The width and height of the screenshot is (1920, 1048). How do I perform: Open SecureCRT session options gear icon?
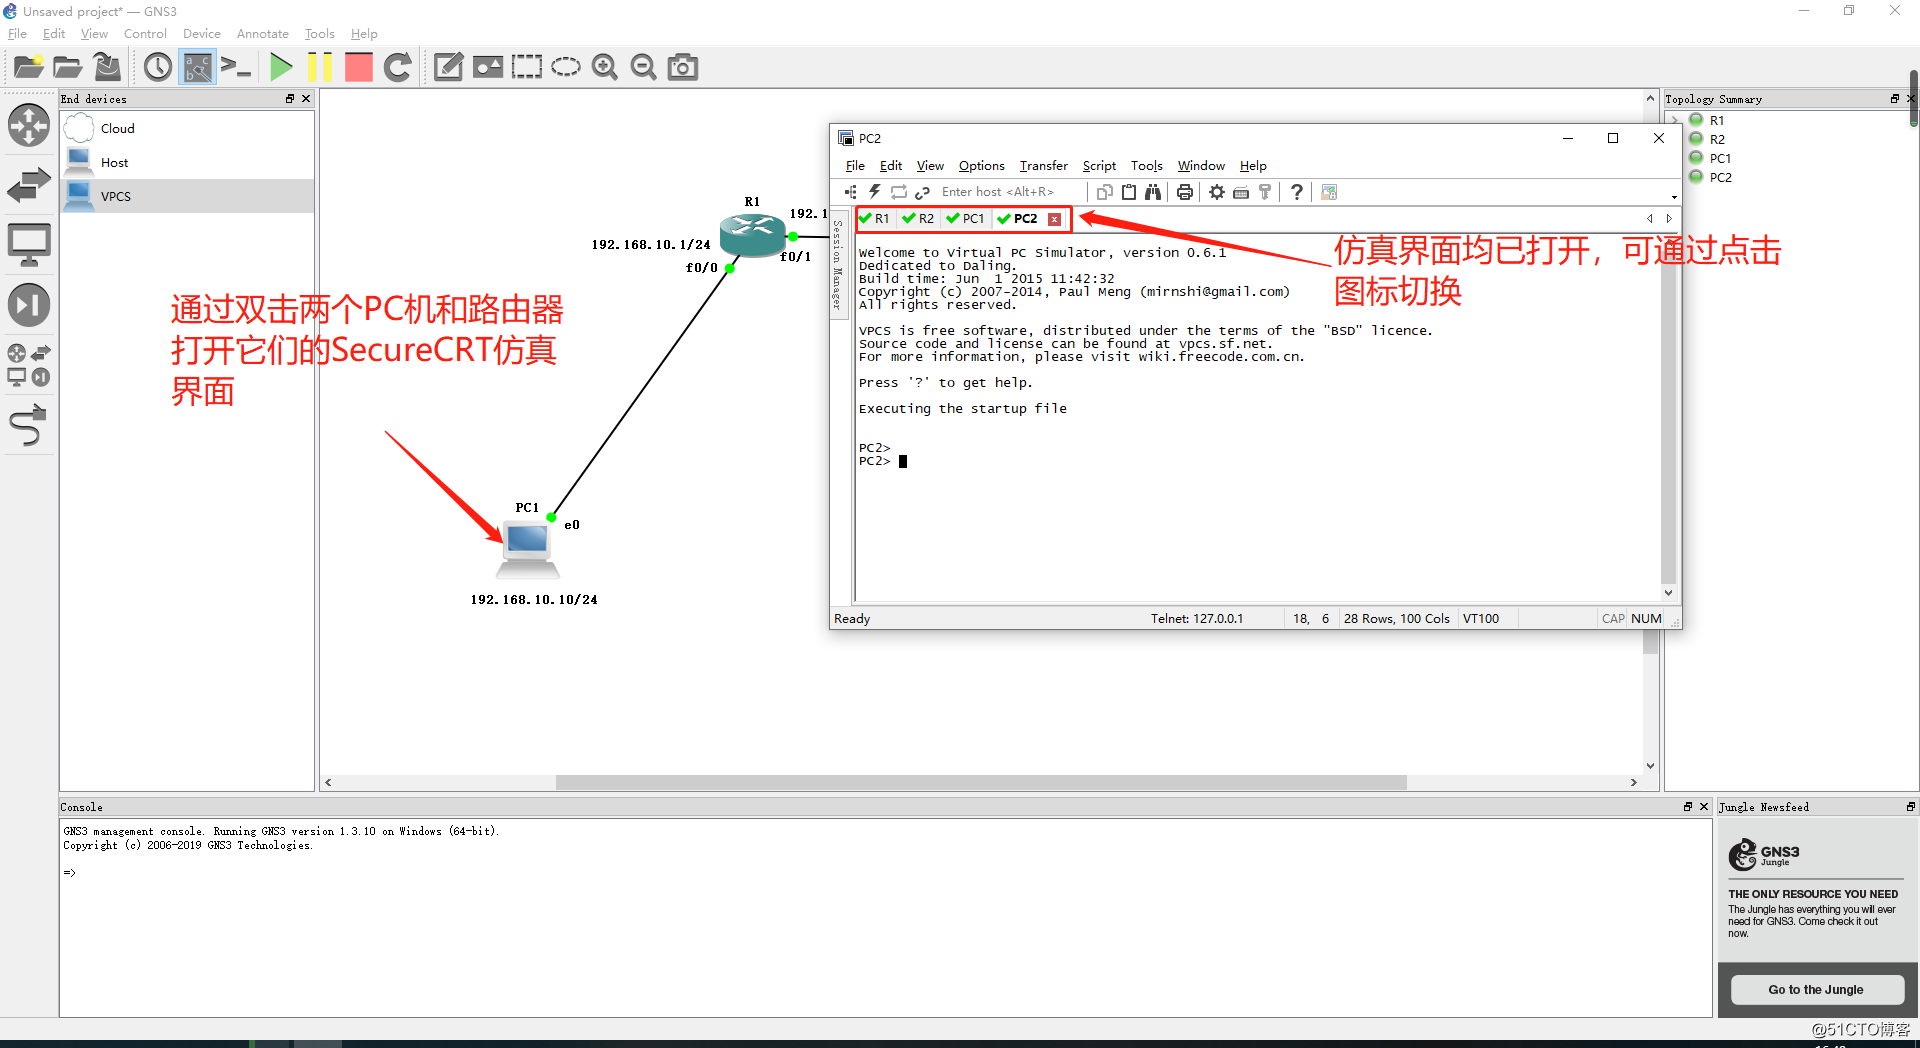(1217, 192)
